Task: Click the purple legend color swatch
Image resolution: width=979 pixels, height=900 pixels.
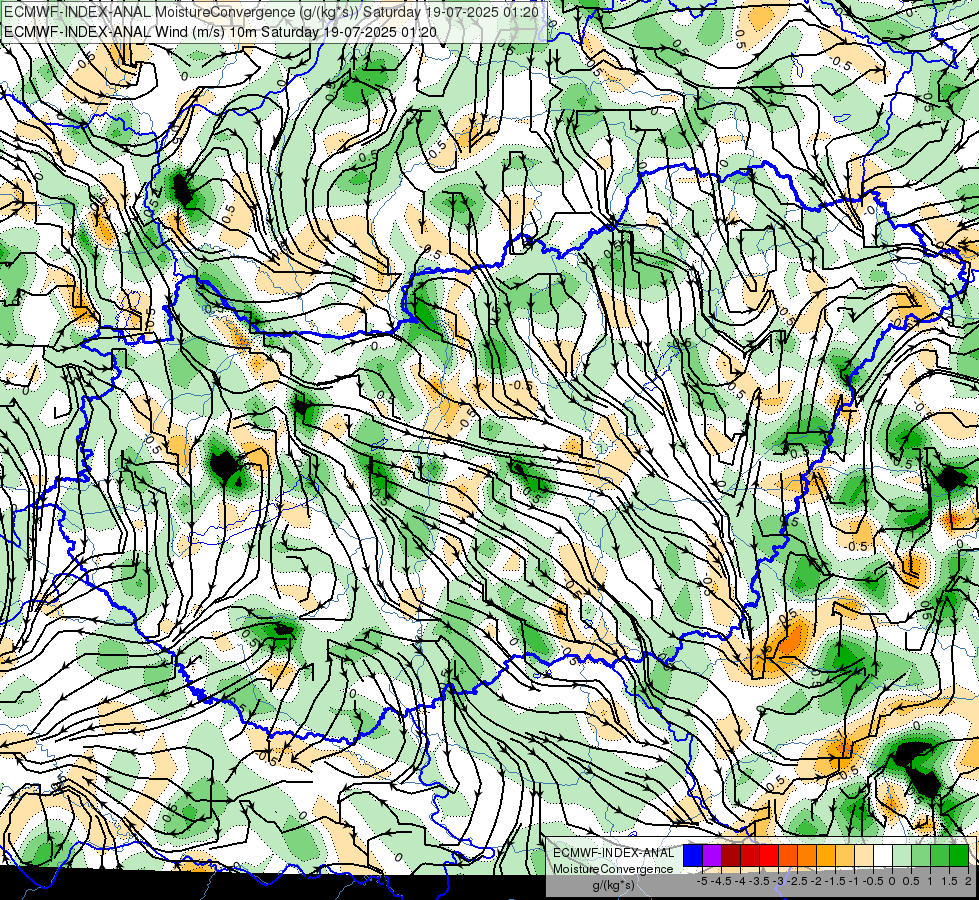Action: tap(712, 855)
